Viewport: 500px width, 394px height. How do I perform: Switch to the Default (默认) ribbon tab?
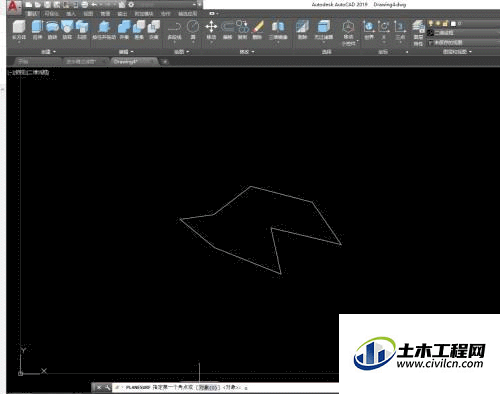(32, 14)
